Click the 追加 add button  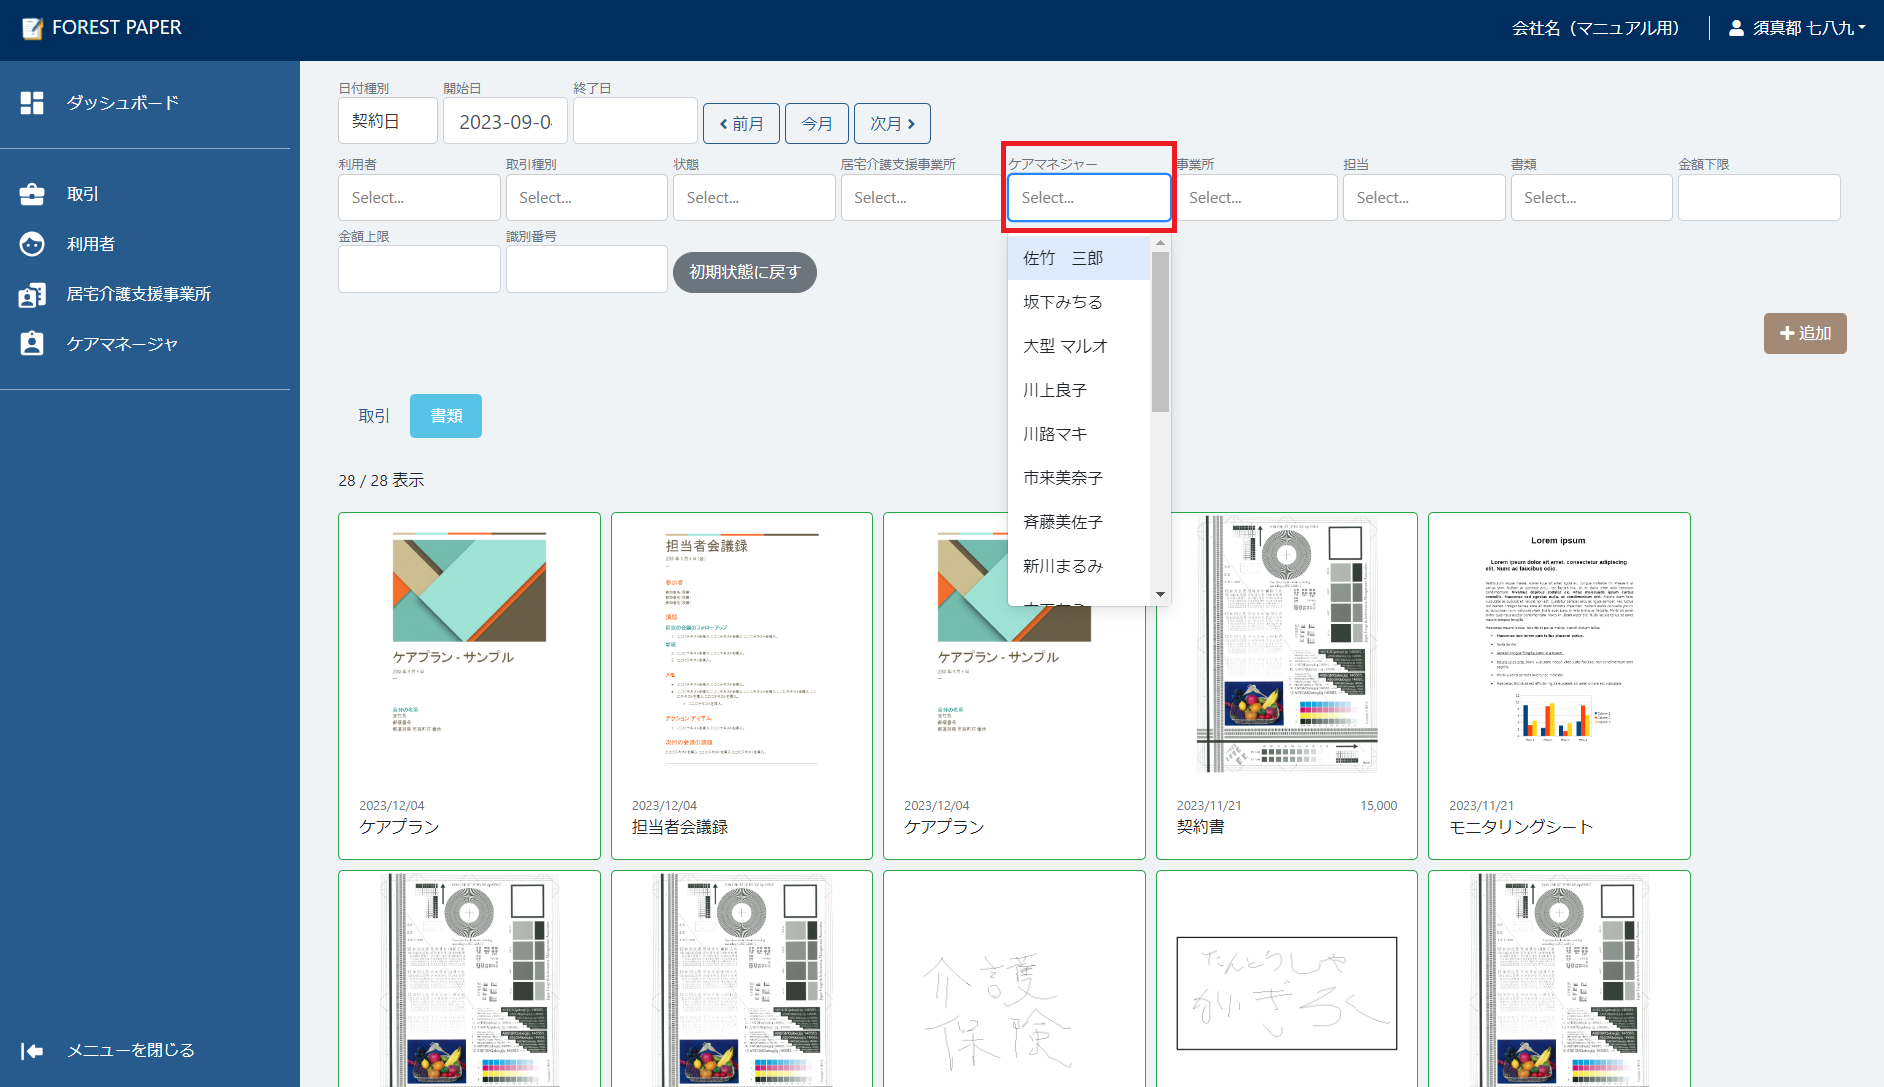(1805, 334)
